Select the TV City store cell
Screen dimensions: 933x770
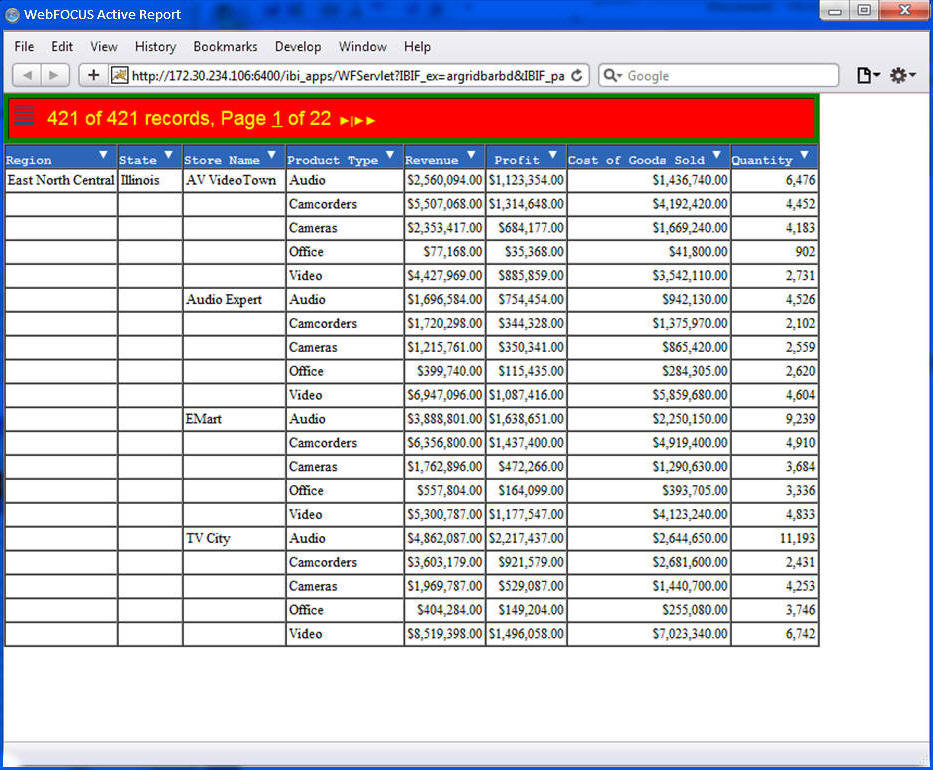coord(234,539)
